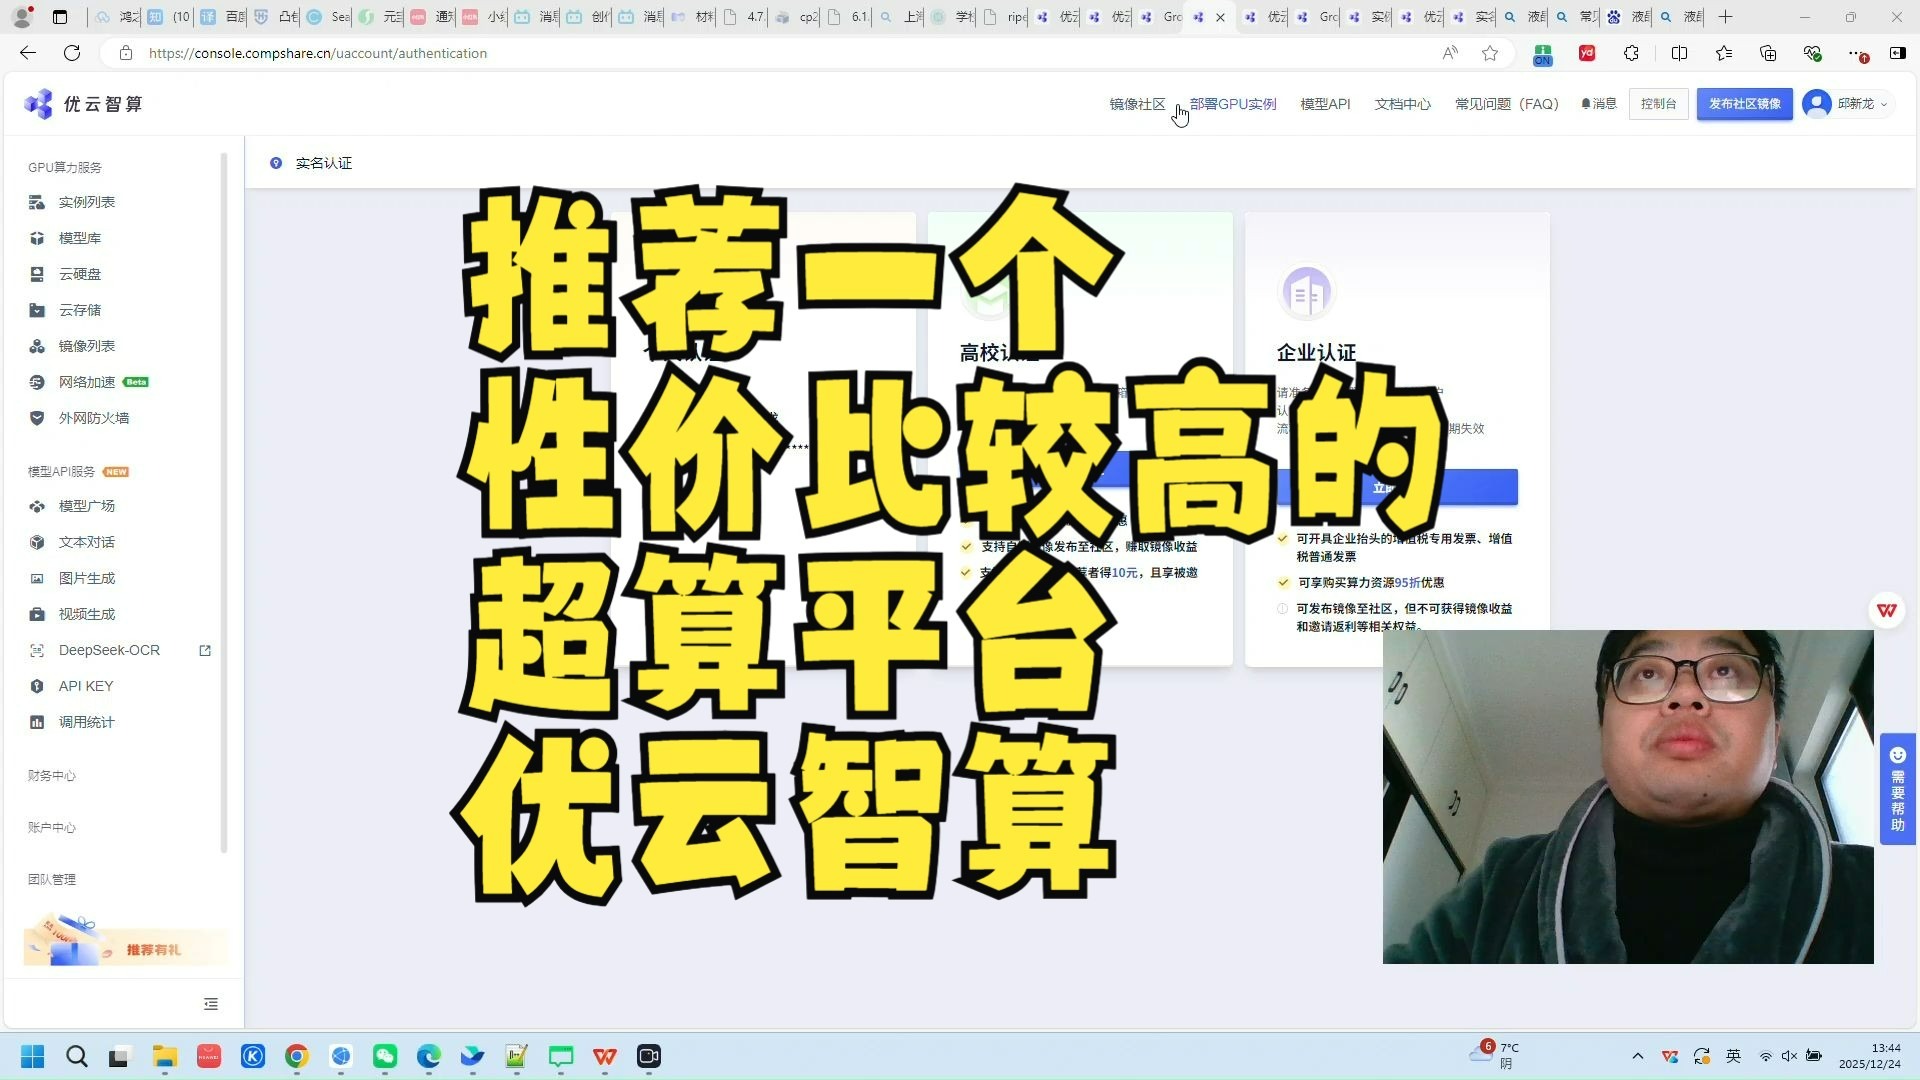Open 实例列表 in the sidebar
Image resolution: width=1920 pixels, height=1080 pixels.
coord(86,202)
